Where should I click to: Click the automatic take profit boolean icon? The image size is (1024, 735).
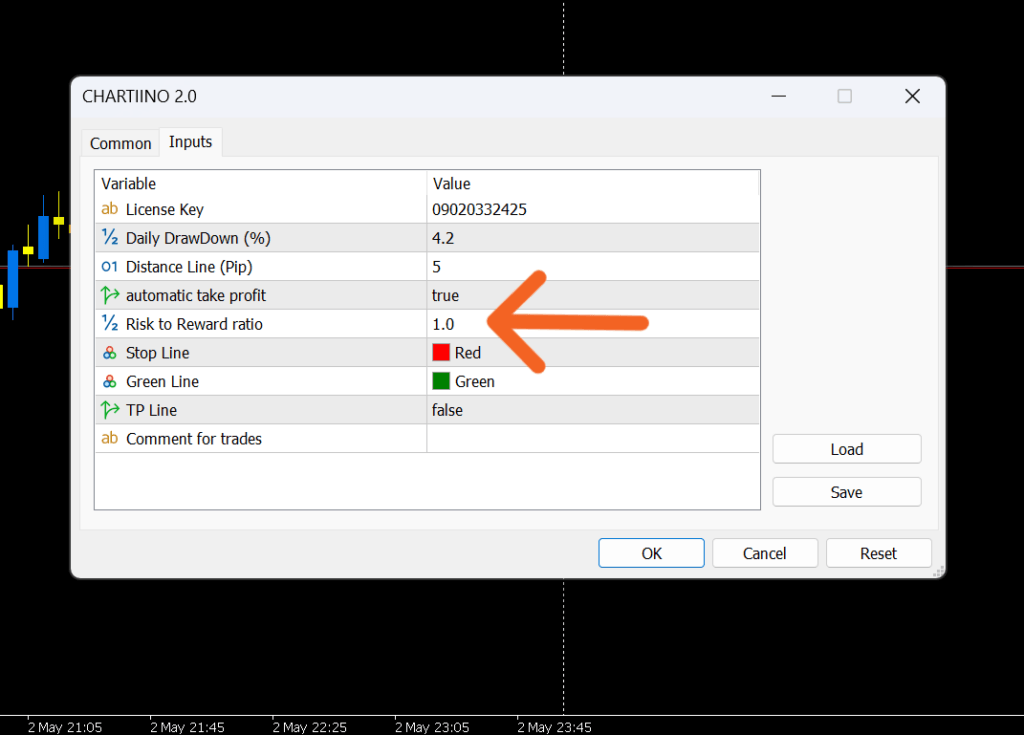coord(110,295)
